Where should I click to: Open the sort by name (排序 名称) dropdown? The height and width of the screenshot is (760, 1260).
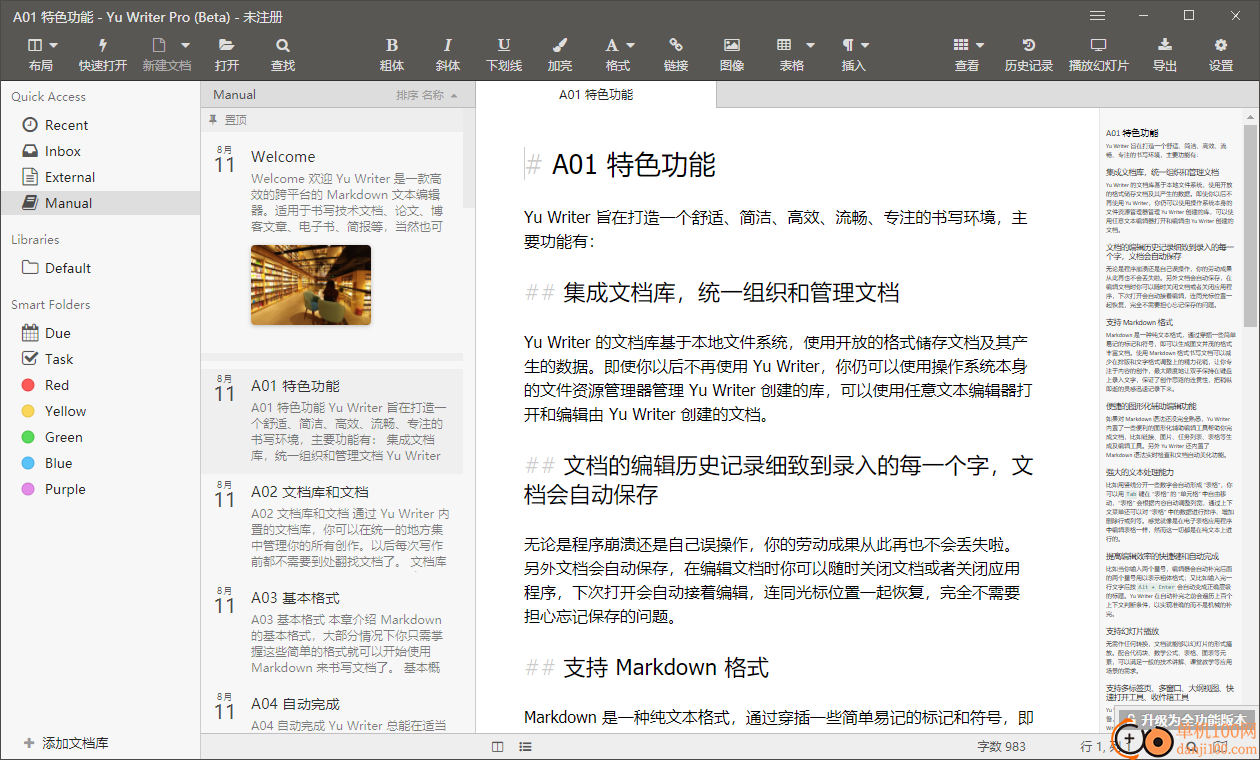click(x=427, y=96)
